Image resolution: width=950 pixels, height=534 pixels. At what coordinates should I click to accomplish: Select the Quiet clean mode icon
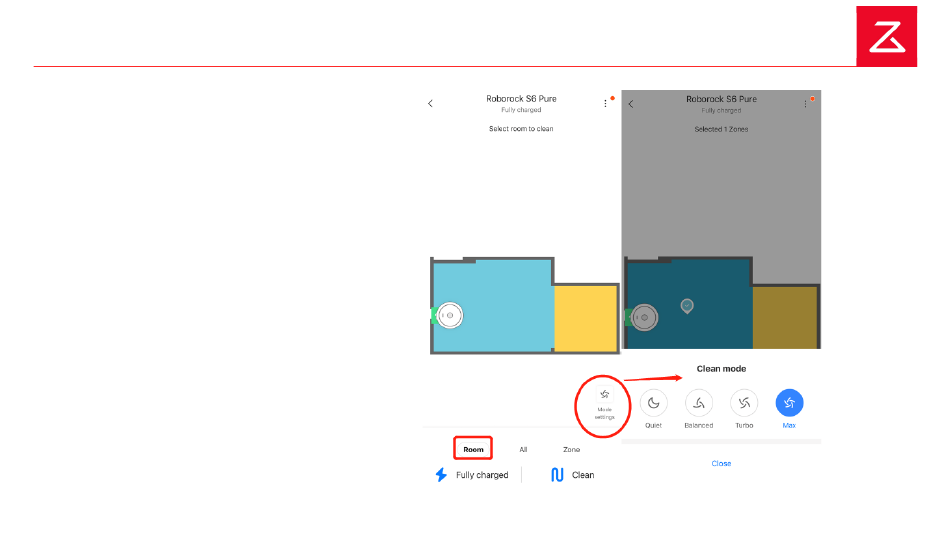click(653, 403)
